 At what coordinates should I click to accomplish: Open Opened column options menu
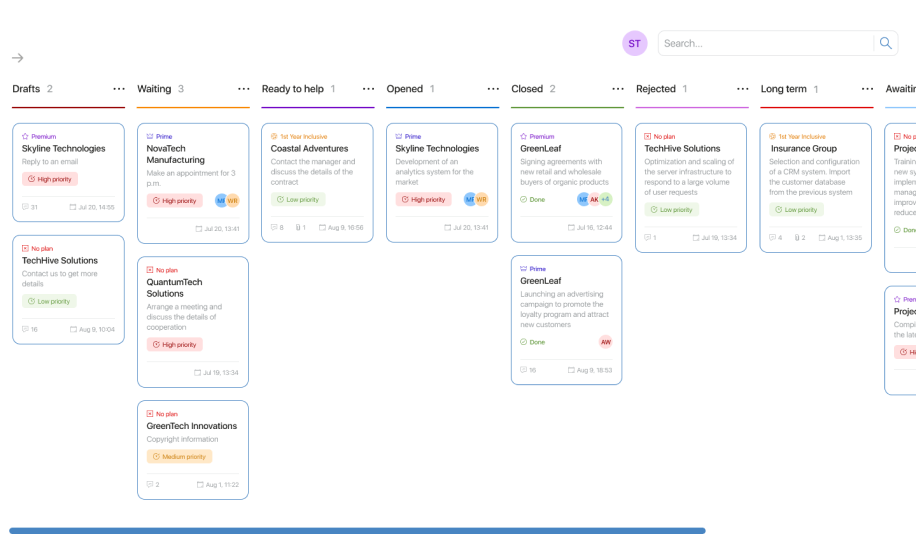(493, 89)
